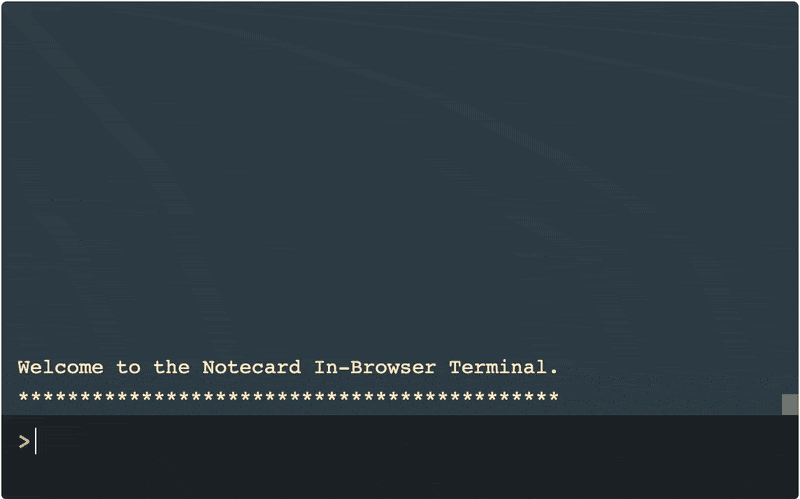Click the row of asterisks

coord(288,396)
